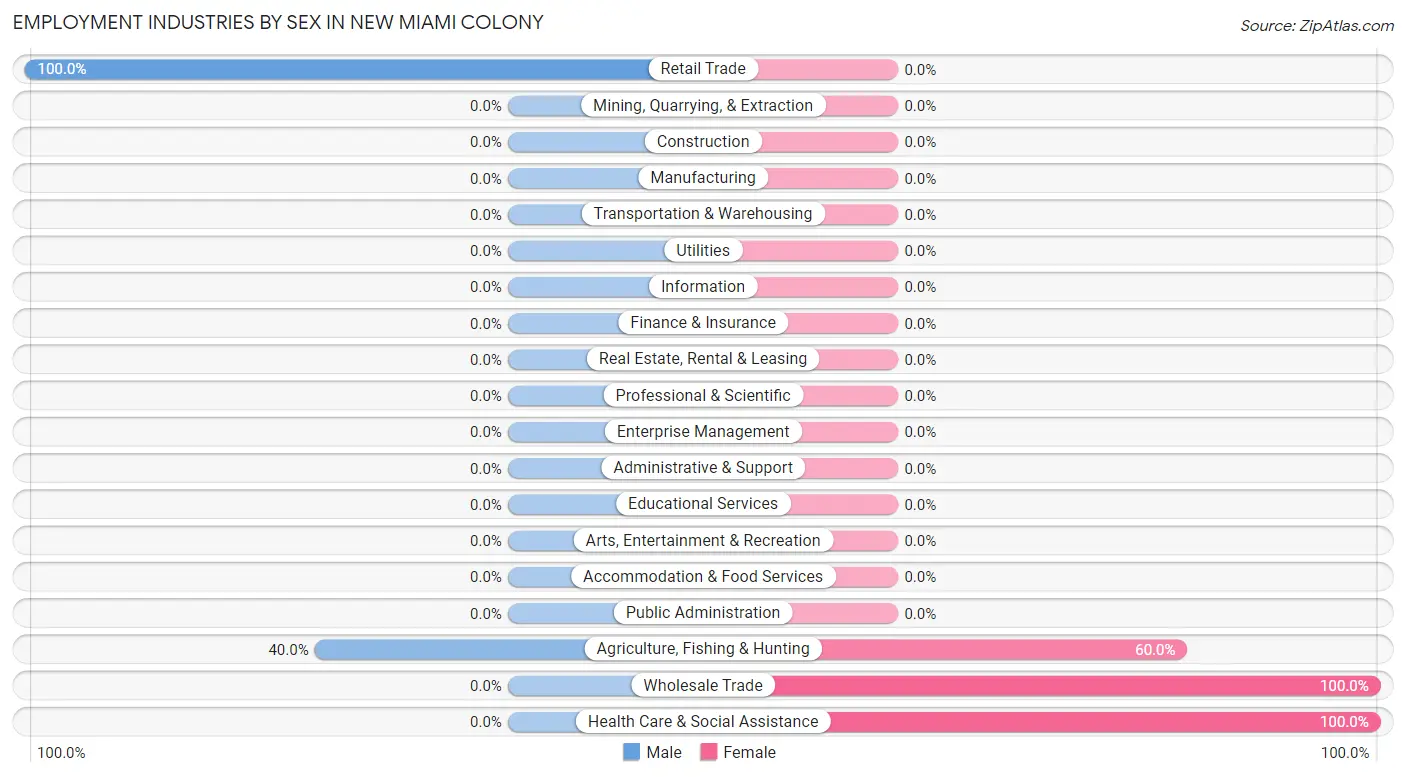This screenshot has height=777, width=1406.
Task: Select the Mining, Quarrying, & Extraction label
Action: pos(703,105)
